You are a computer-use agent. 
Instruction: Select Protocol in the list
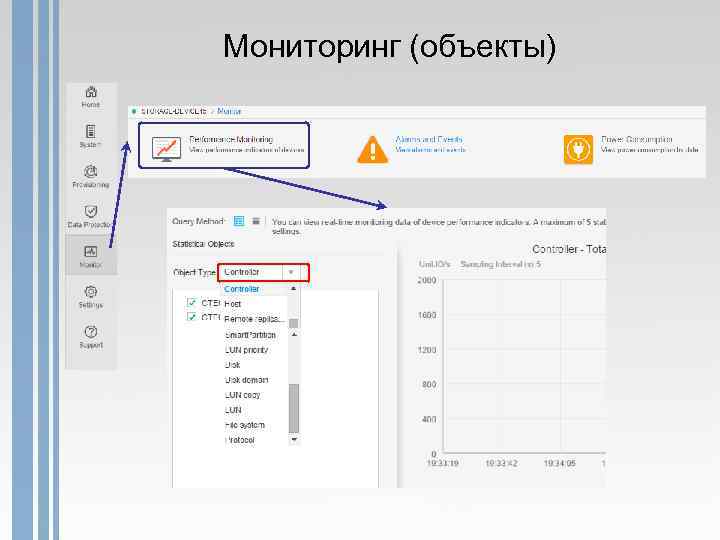(x=240, y=440)
